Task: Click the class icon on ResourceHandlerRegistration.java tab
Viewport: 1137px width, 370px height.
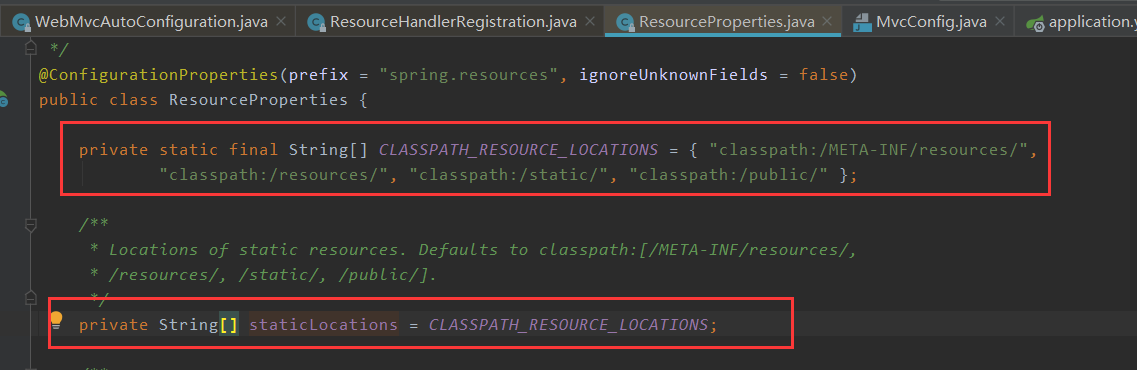Action: click(x=316, y=22)
